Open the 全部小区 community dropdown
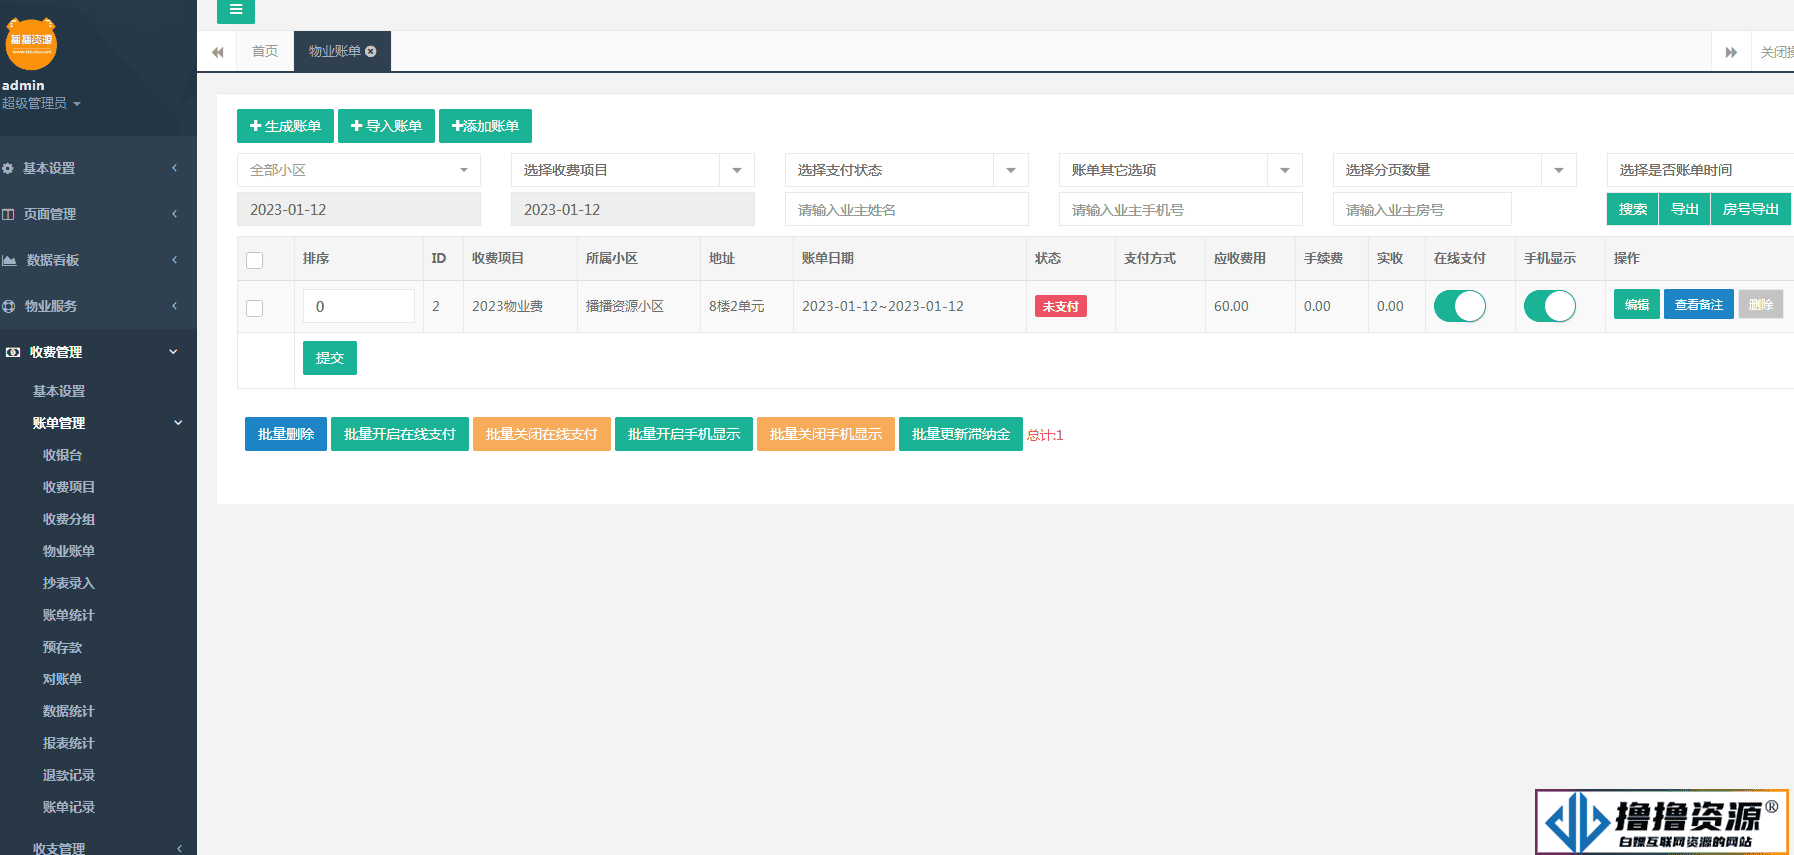The height and width of the screenshot is (855, 1794). (359, 170)
